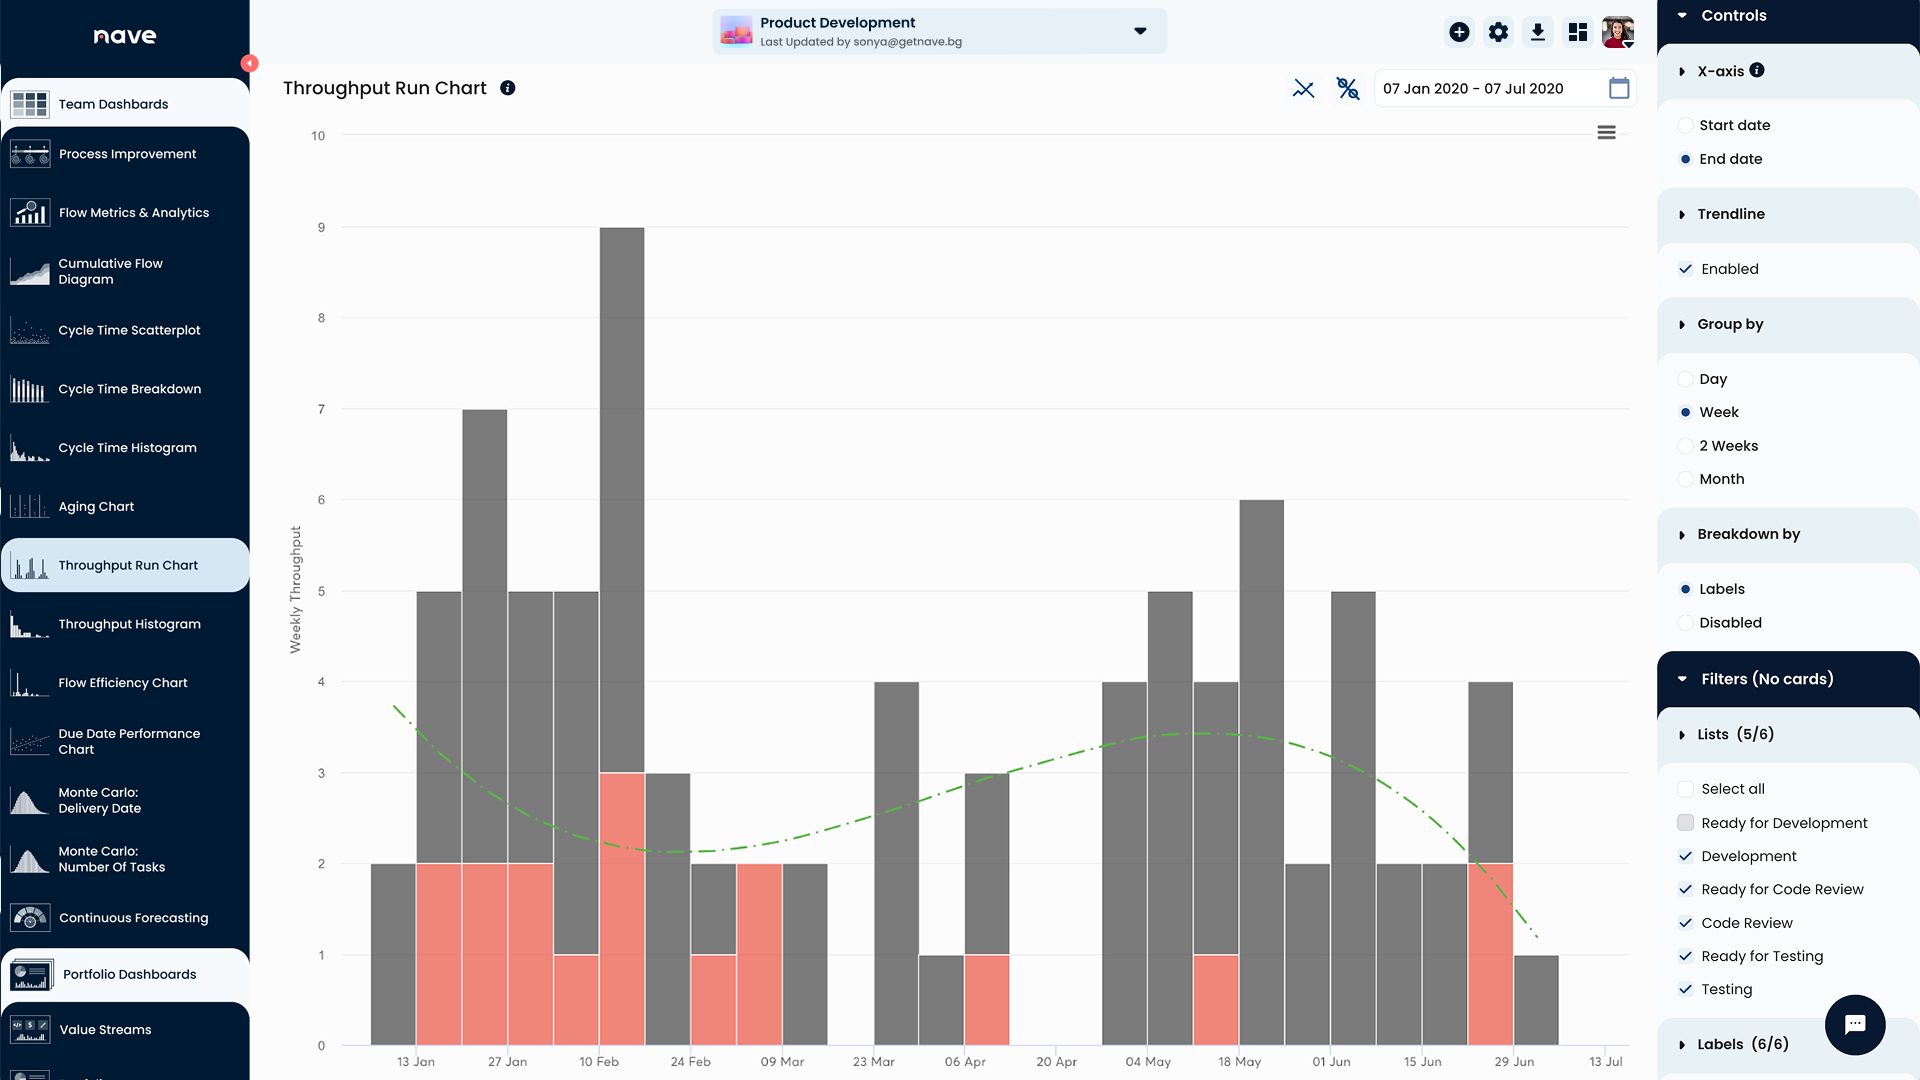Open the Aging Chart
This screenshot has width=1920, height=1080.
[96, 506]
